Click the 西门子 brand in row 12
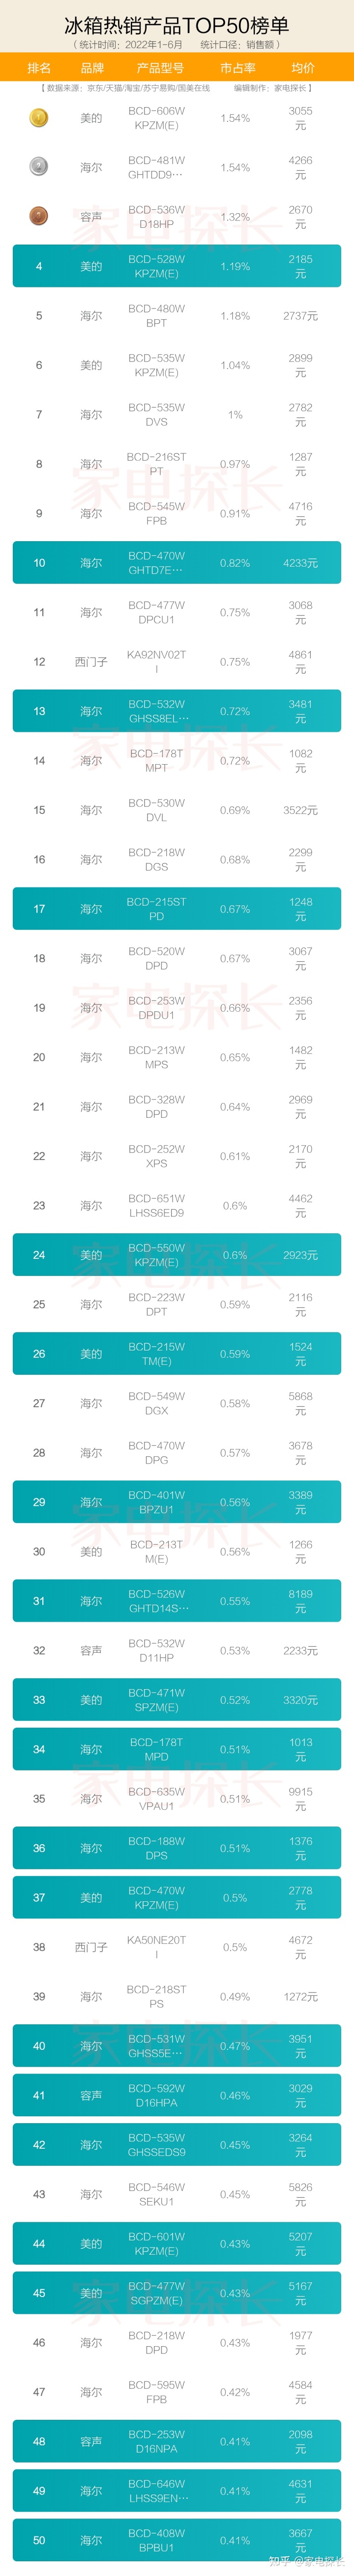 point(91,662)
